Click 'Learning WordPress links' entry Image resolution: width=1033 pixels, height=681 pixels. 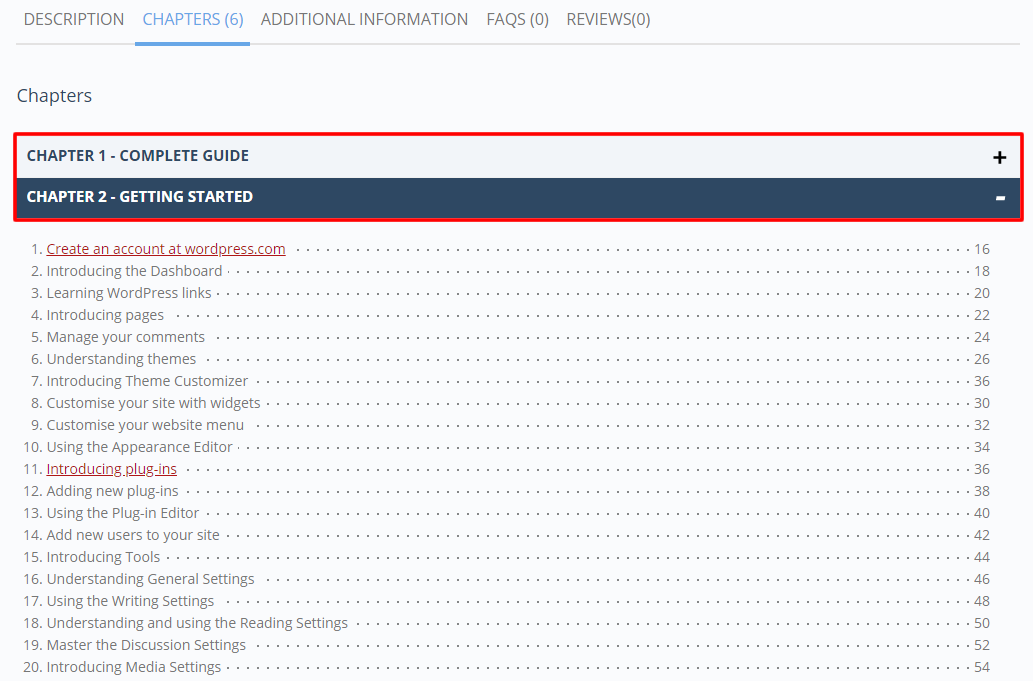pos(129,293)
